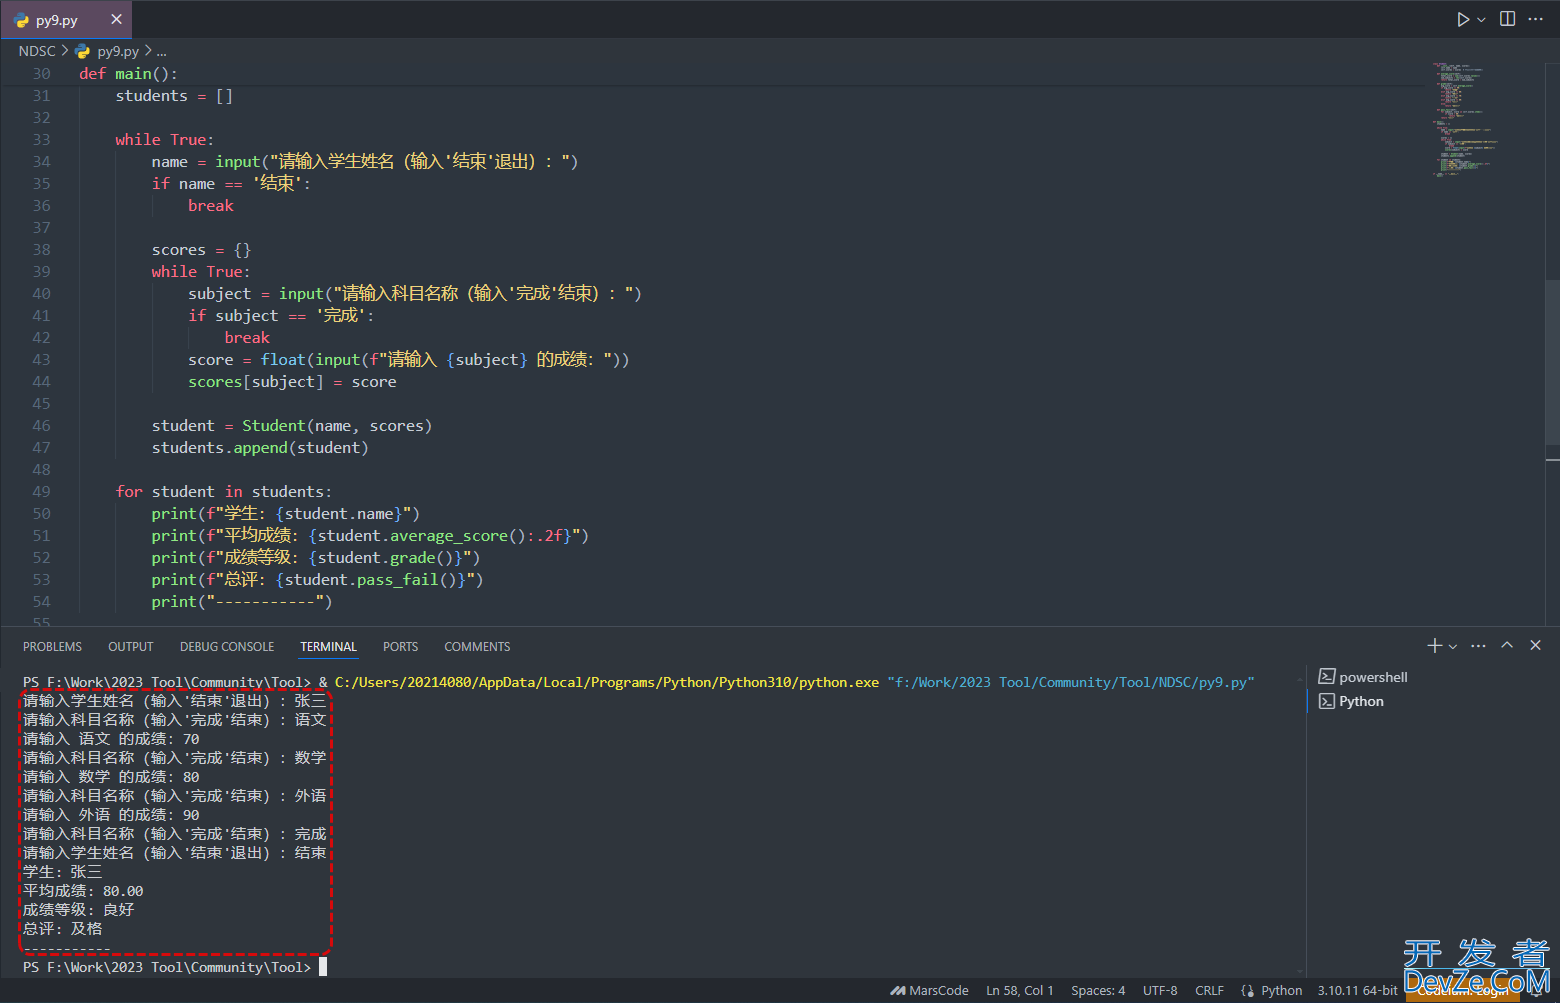1560x1003 pixels.
Task: Open the DEBUG CONSOLE tab
Action: [227, 647]
